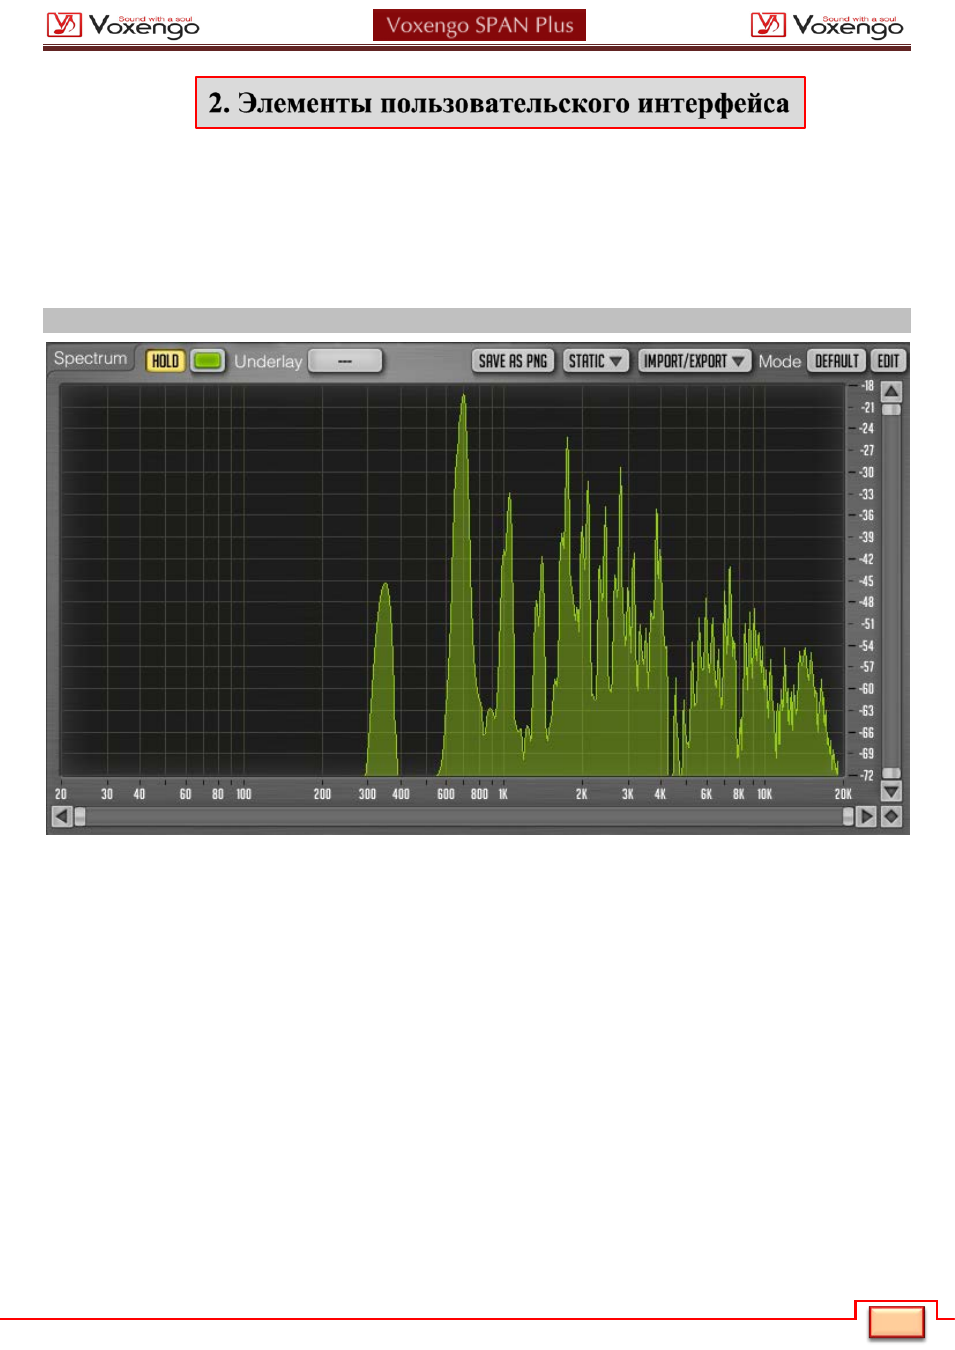Click the left handle of frequency range slider
955x1350 pixels.
(80, 816)
